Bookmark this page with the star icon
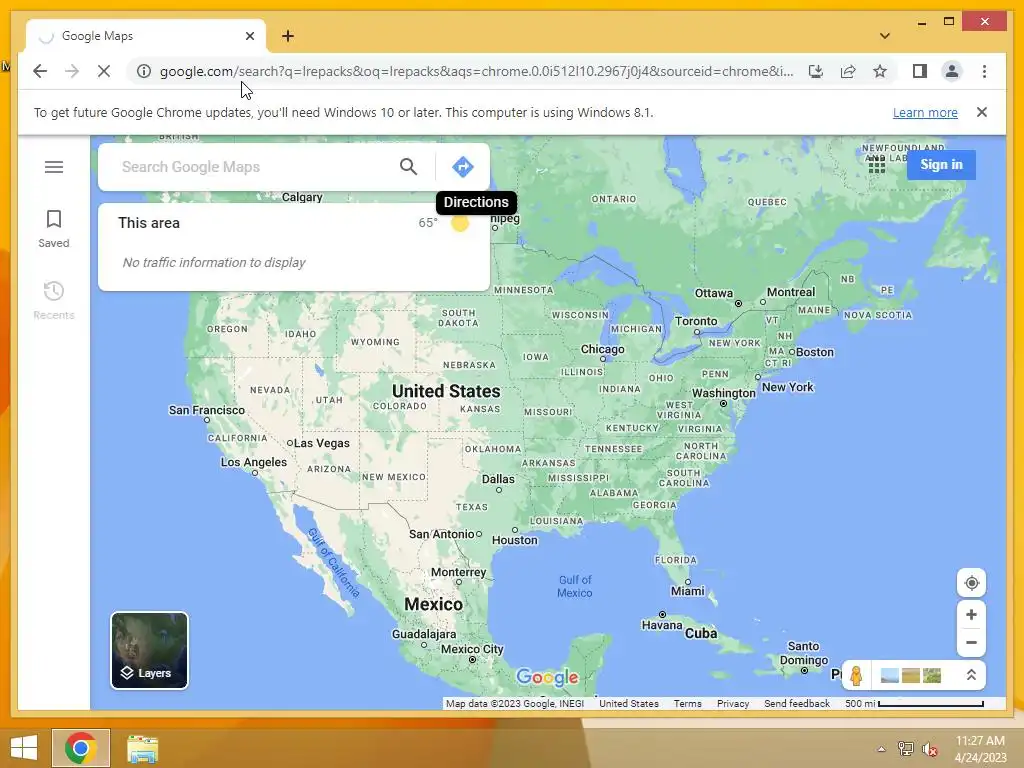 point(880,71)
